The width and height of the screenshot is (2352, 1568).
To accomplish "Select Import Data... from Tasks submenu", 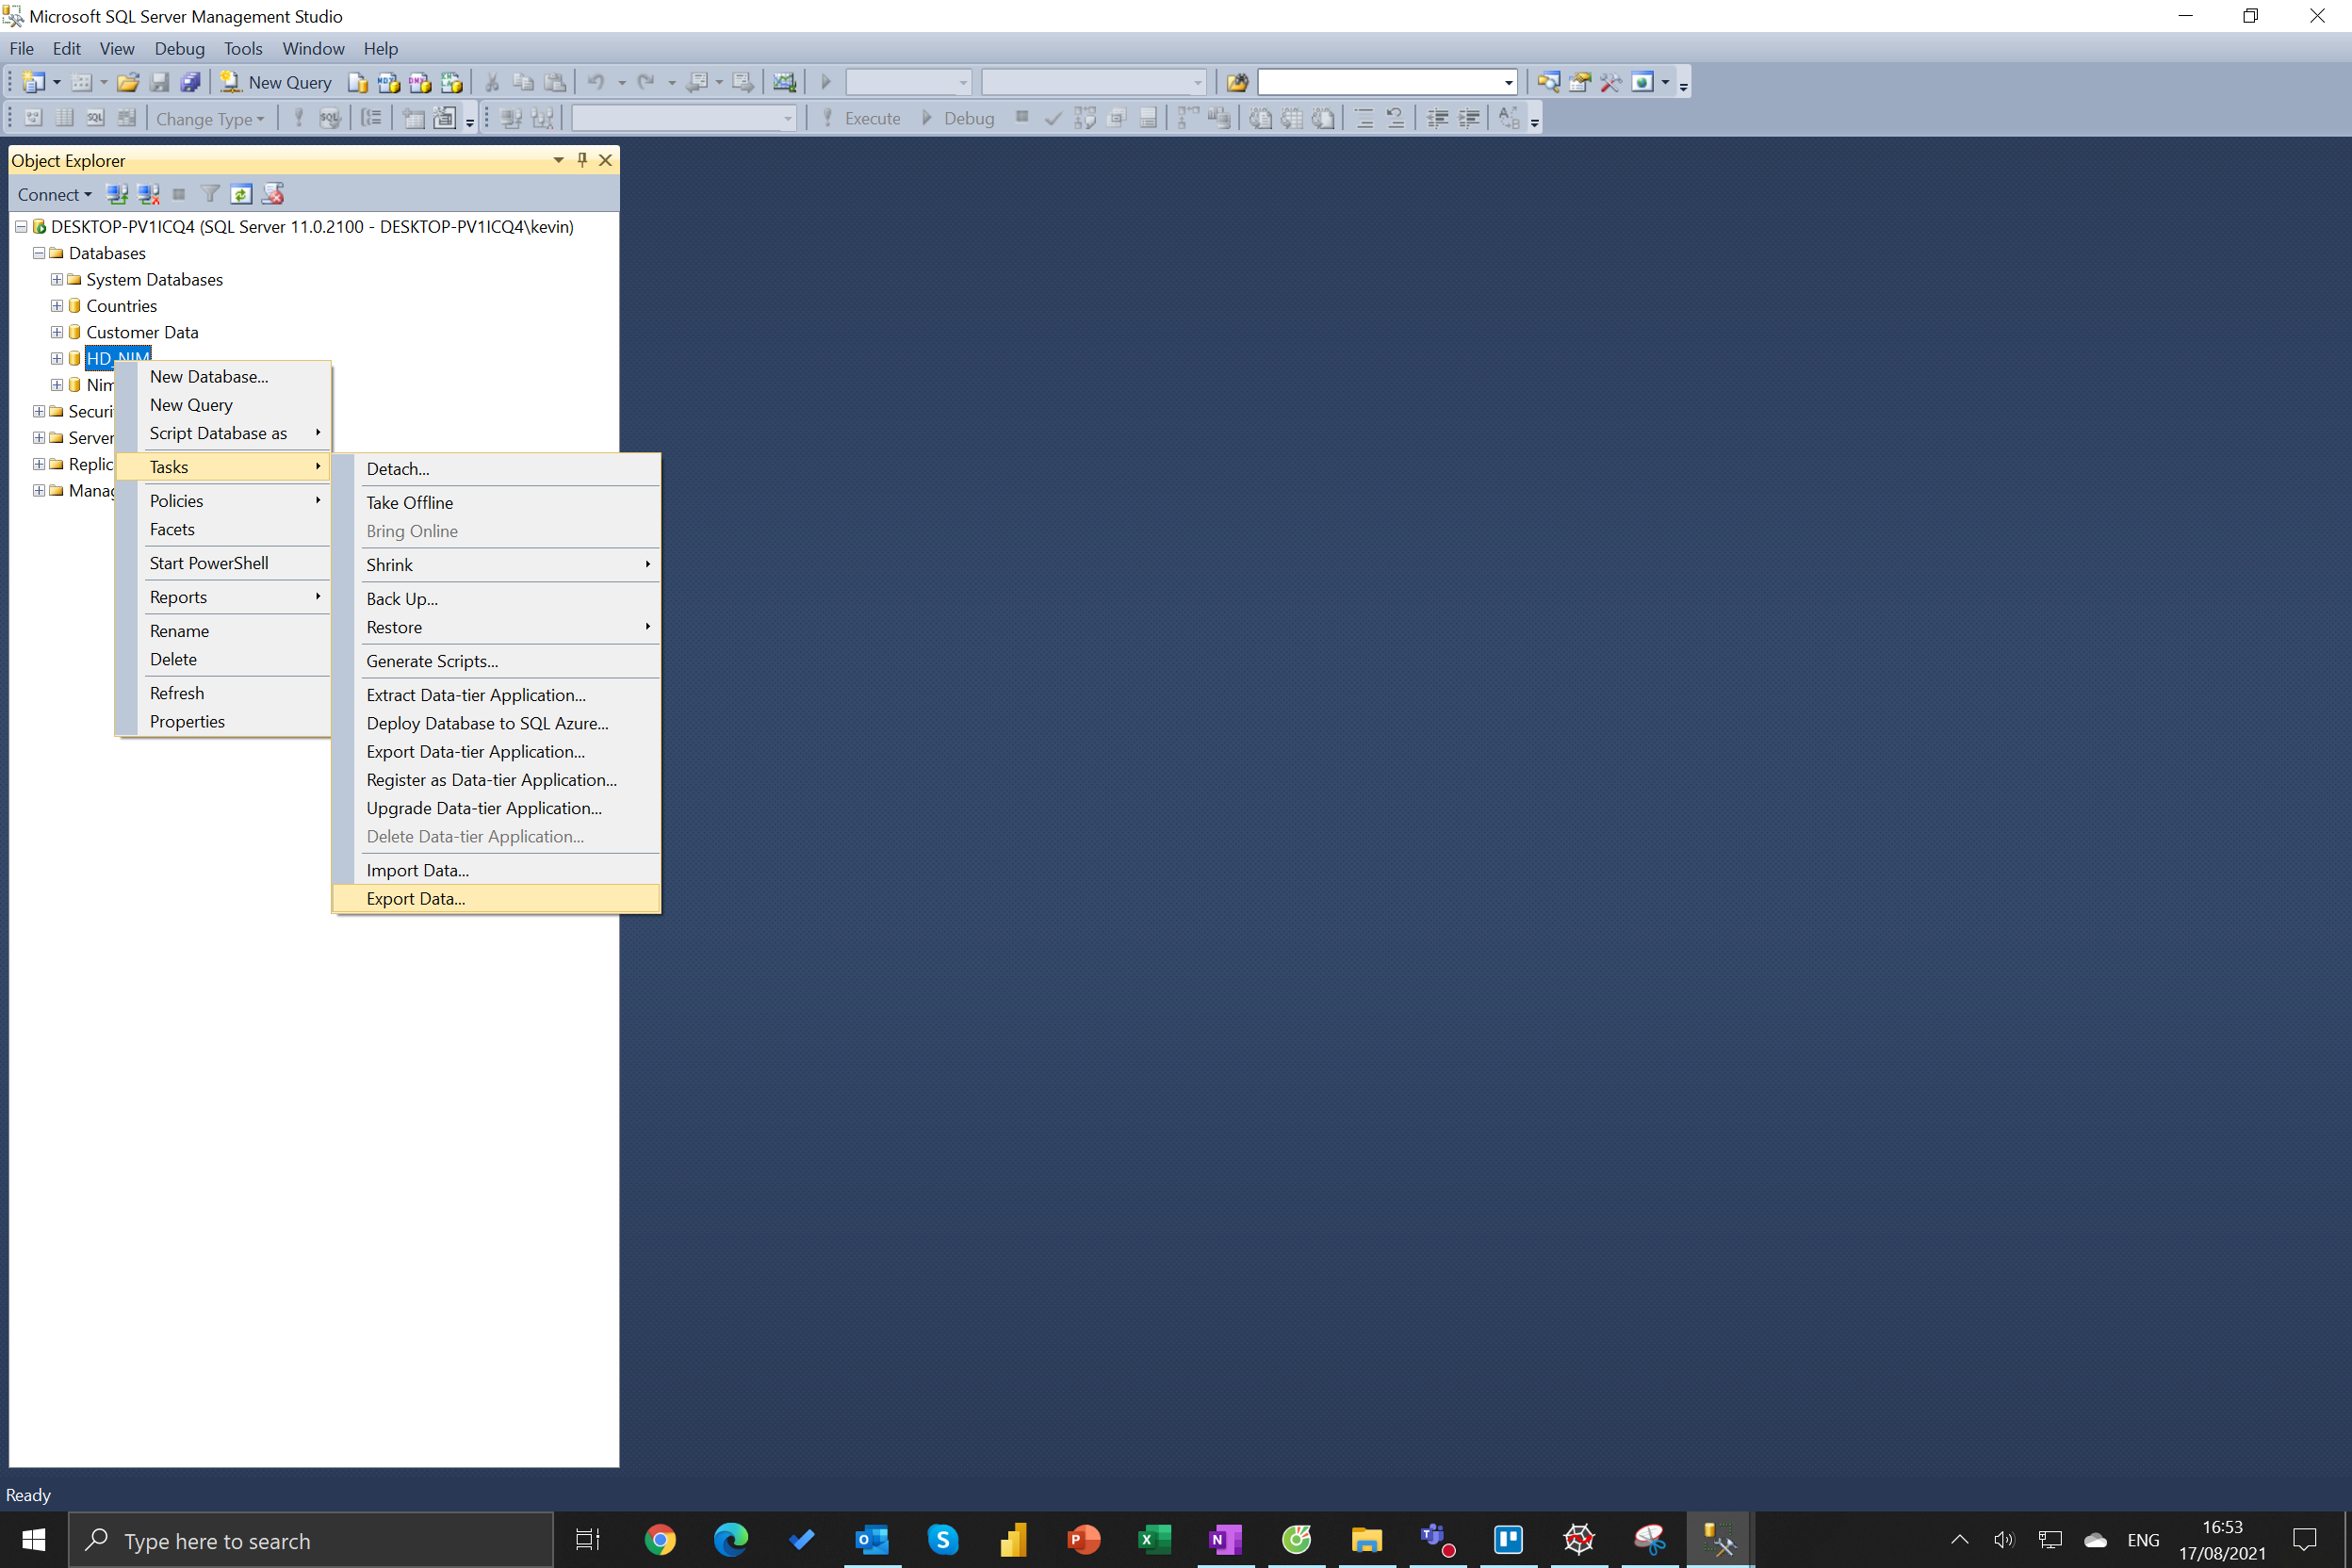I will pyautogui.click(x=497, y=870).
